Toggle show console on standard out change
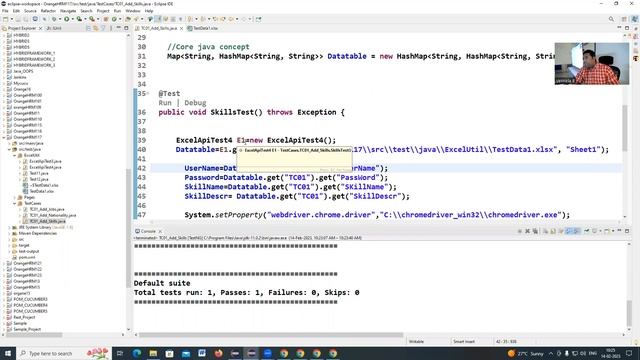Viewport: 640px width, 360px height. 569,231
